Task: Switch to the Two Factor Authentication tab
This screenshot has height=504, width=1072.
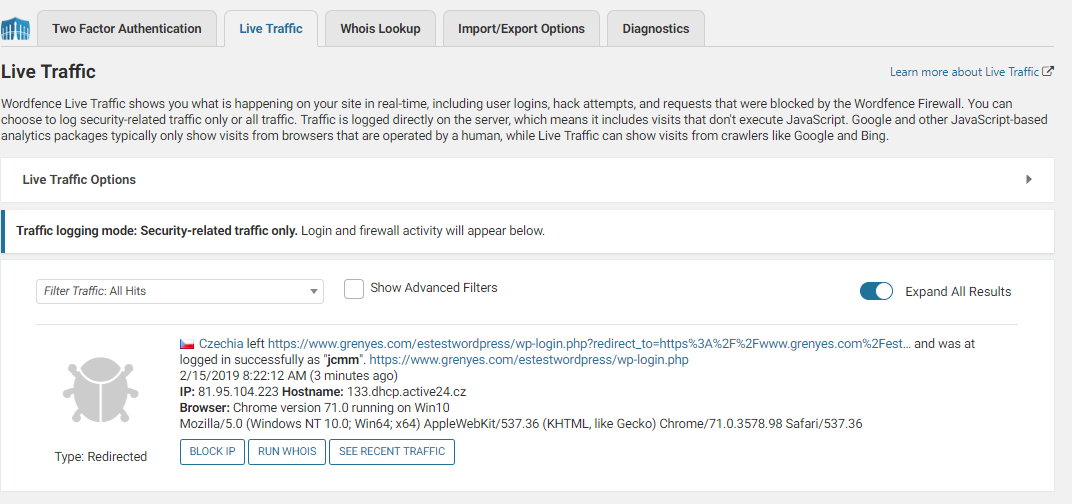Action: 127,29
